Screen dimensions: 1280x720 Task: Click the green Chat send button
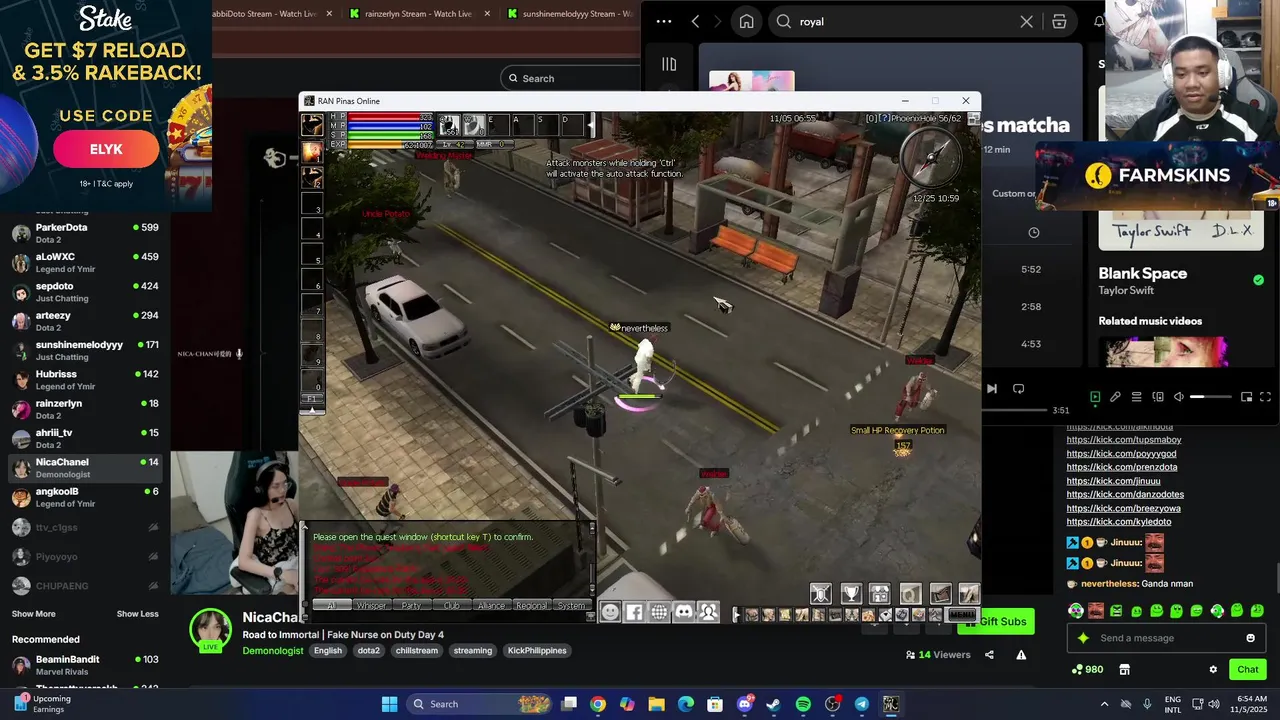coord(1248,669)
